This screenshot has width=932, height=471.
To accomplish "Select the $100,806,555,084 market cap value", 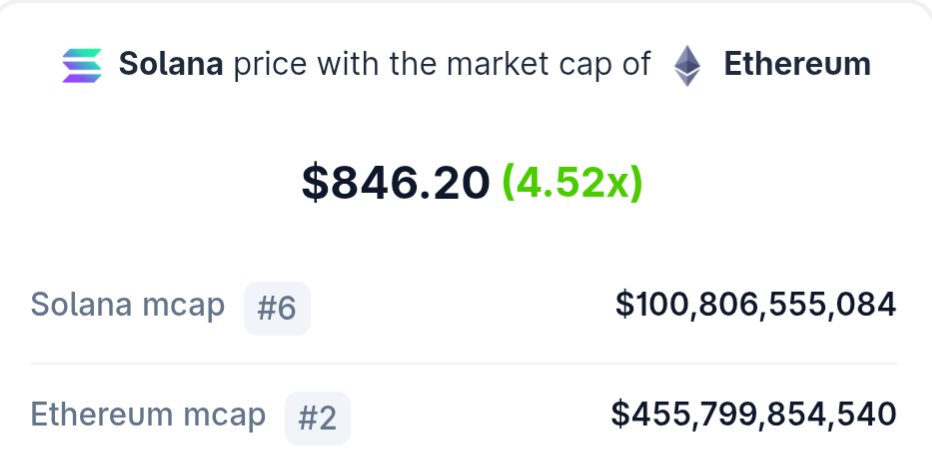I will [755, 304].
